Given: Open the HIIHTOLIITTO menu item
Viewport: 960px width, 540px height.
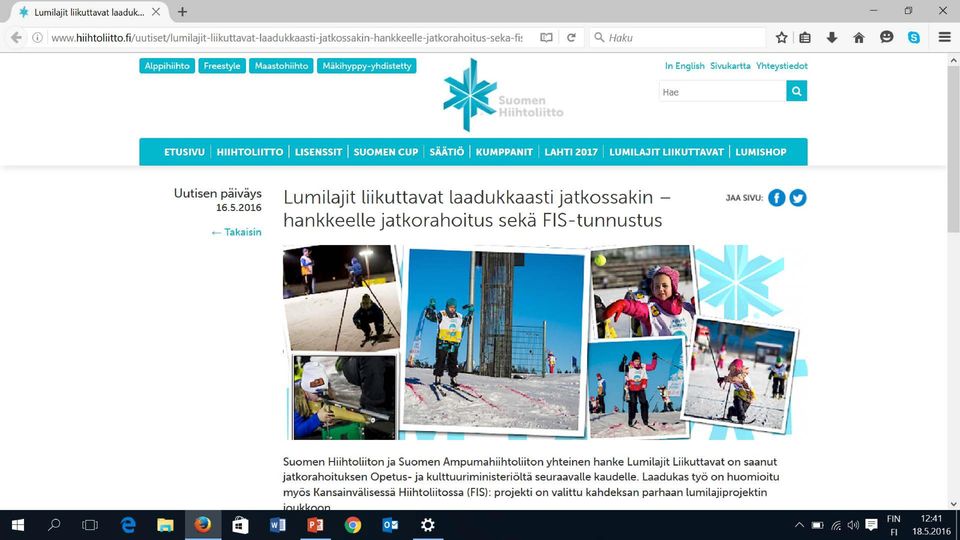Looking at the screenshot, I should coord(250,152).
